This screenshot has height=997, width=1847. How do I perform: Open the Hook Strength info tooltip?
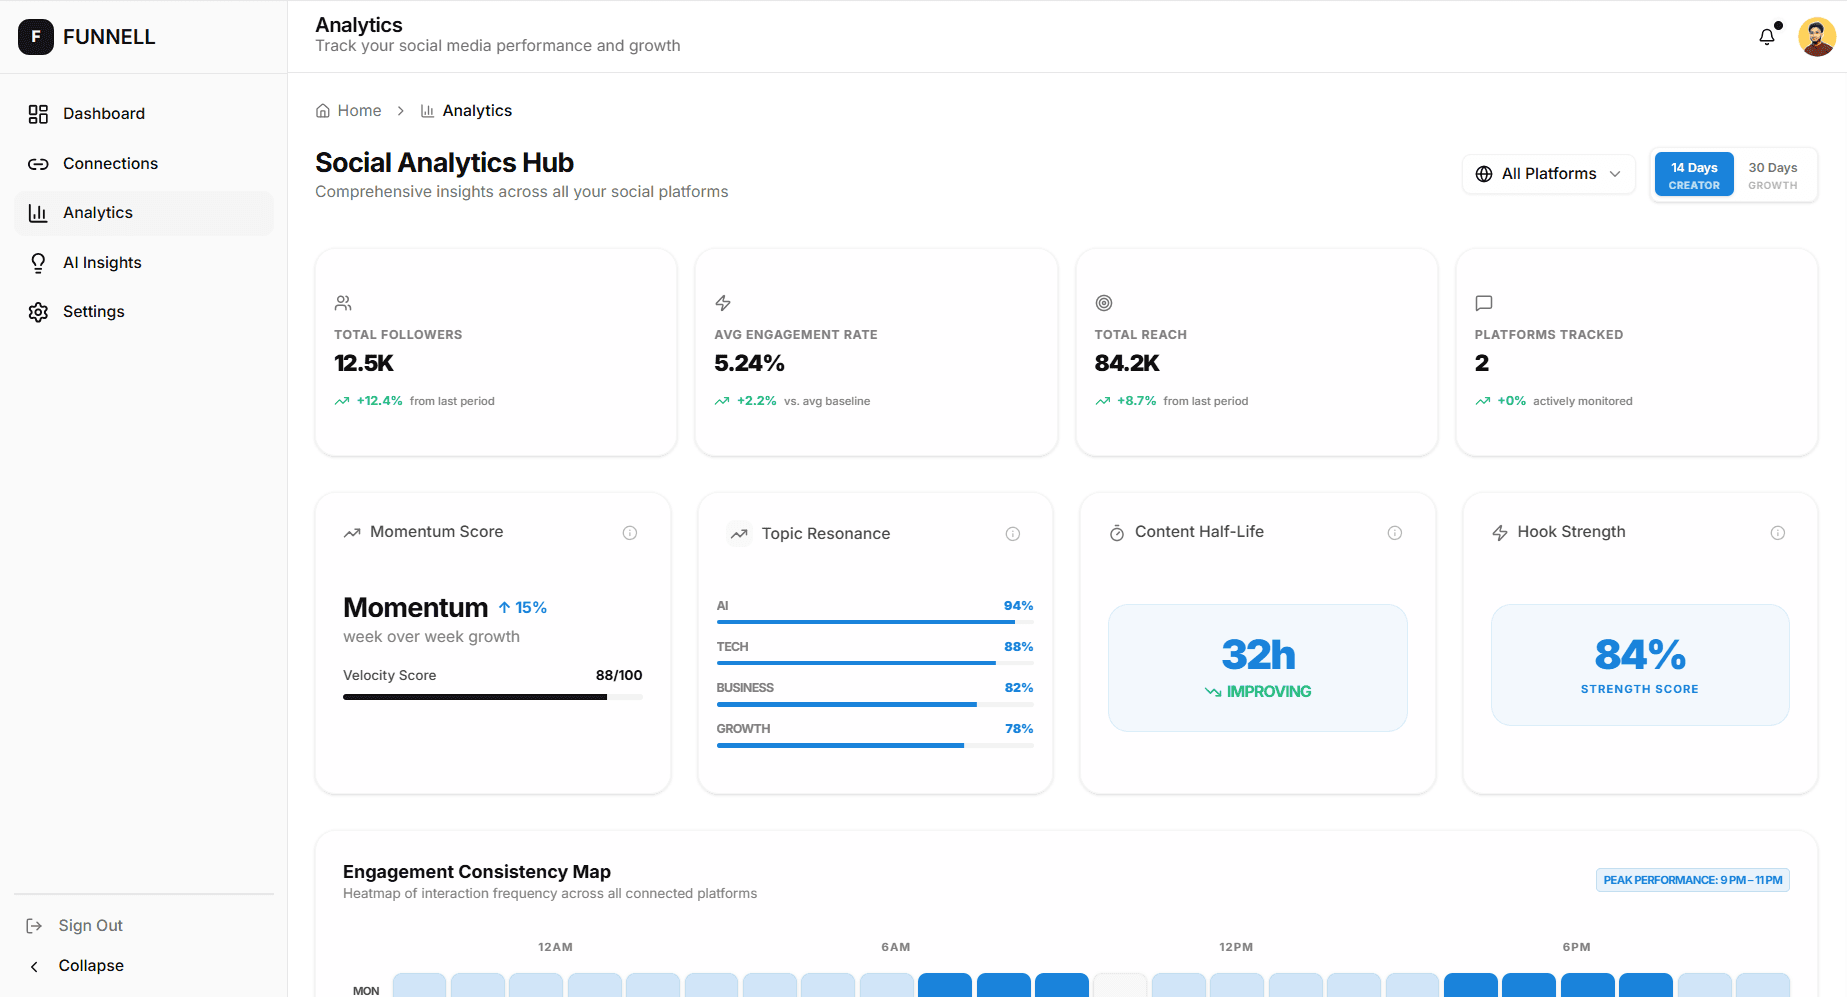[x=1778, y=533]
